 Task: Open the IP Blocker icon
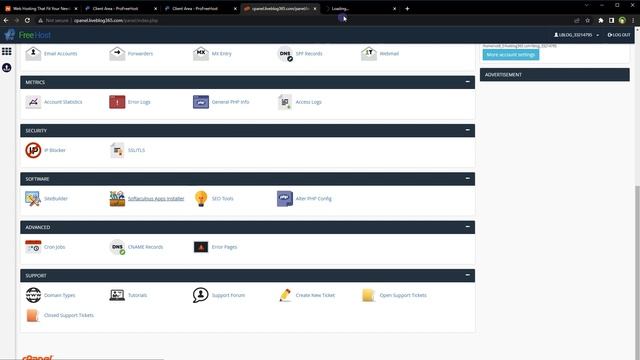(x=33, y=150)
